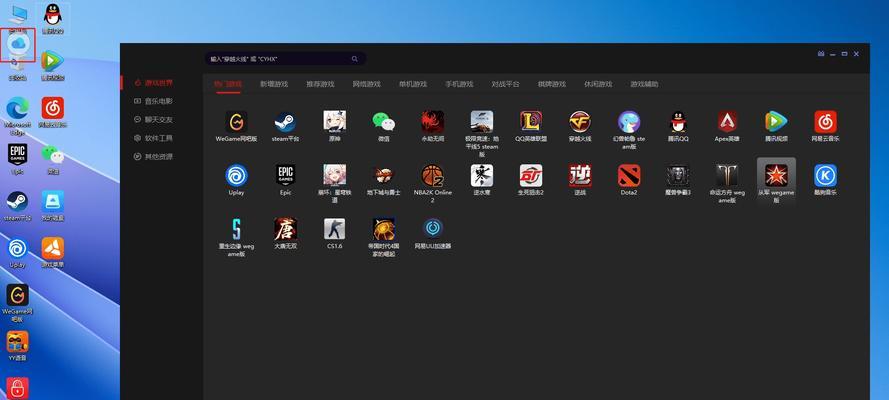
Task: Open 魔兽争霸3 game icon
Action: click(678, 176)
